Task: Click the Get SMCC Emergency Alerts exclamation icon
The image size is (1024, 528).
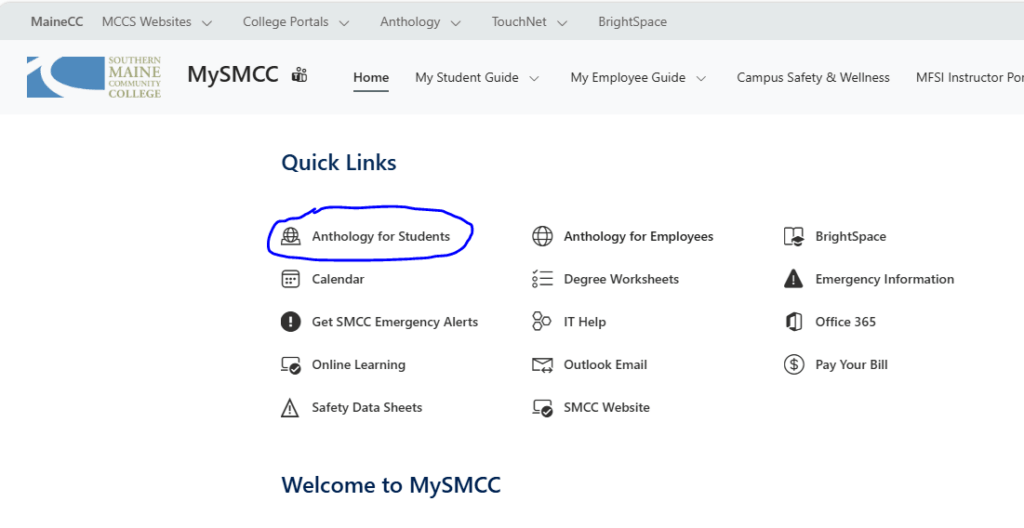Action: point(291,322)
